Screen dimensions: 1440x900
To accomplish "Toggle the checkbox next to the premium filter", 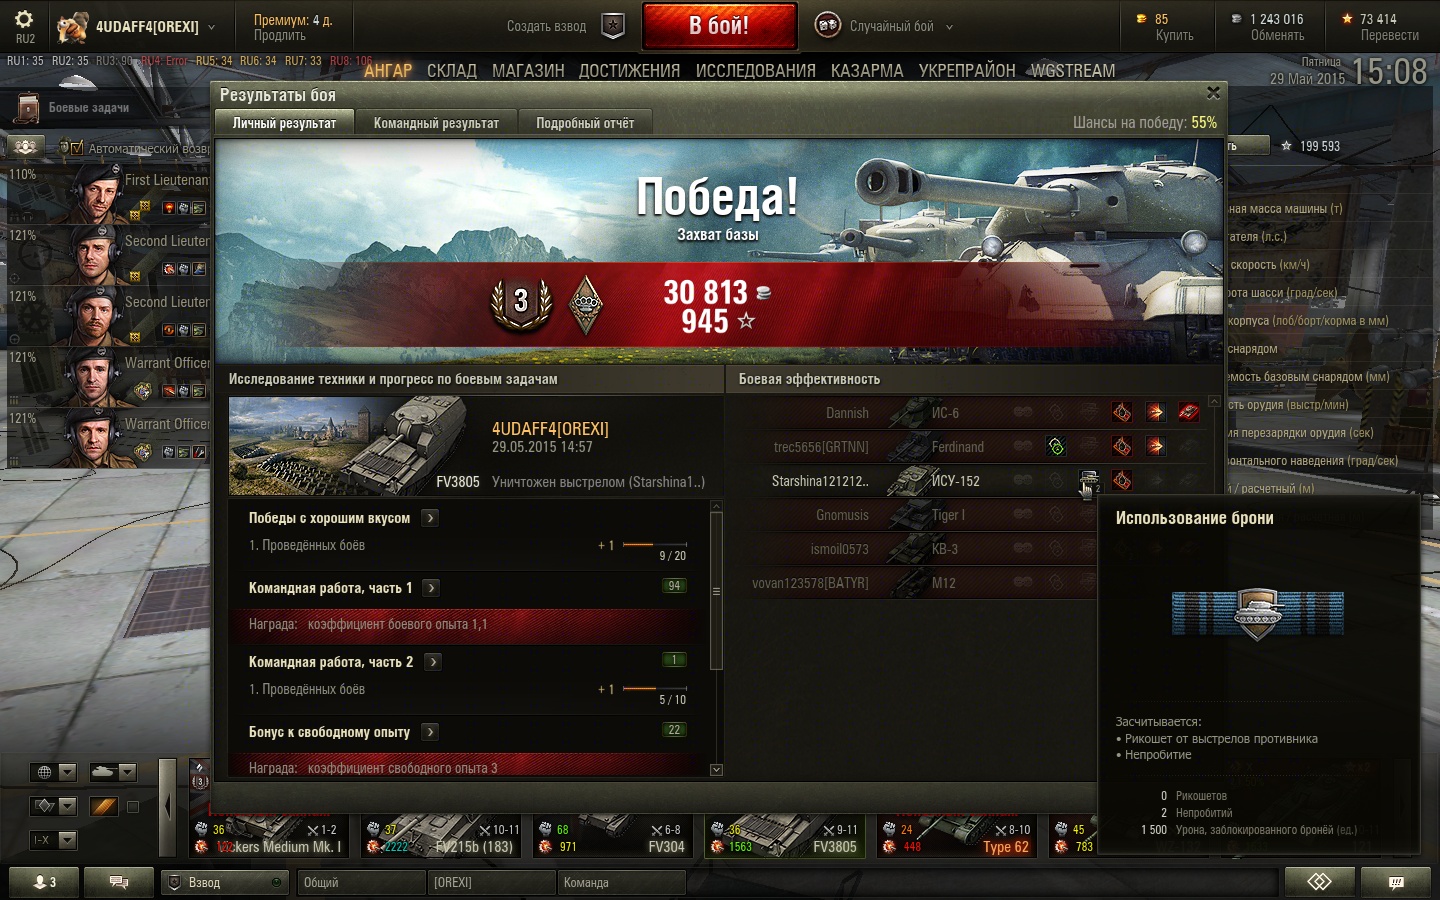I will tap(133, 806).
